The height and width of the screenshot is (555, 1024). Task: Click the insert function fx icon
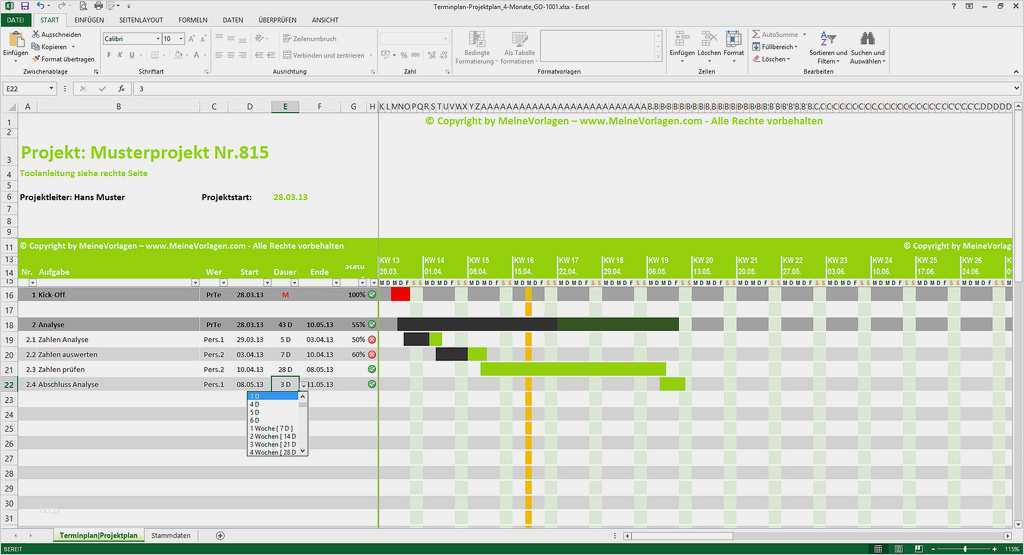tap(121, 88)
